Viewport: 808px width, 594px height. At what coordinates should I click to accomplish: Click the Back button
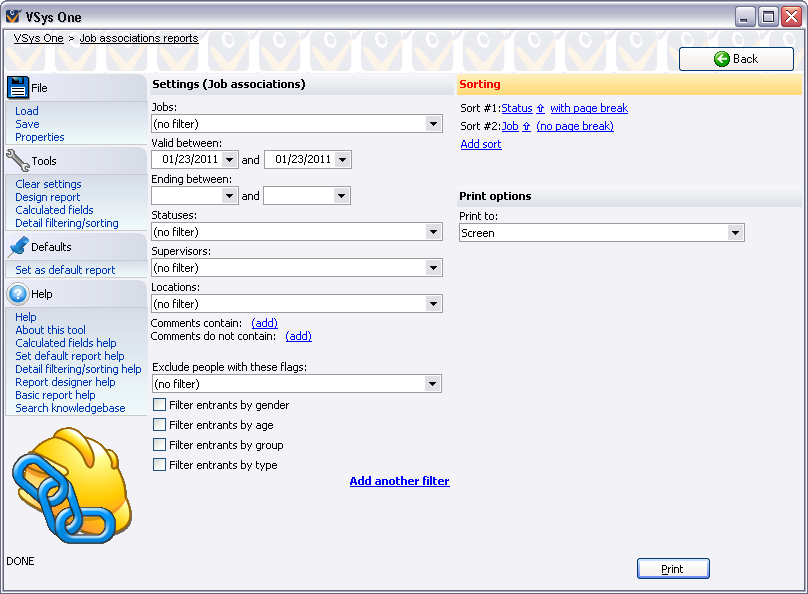coord(736,59)
